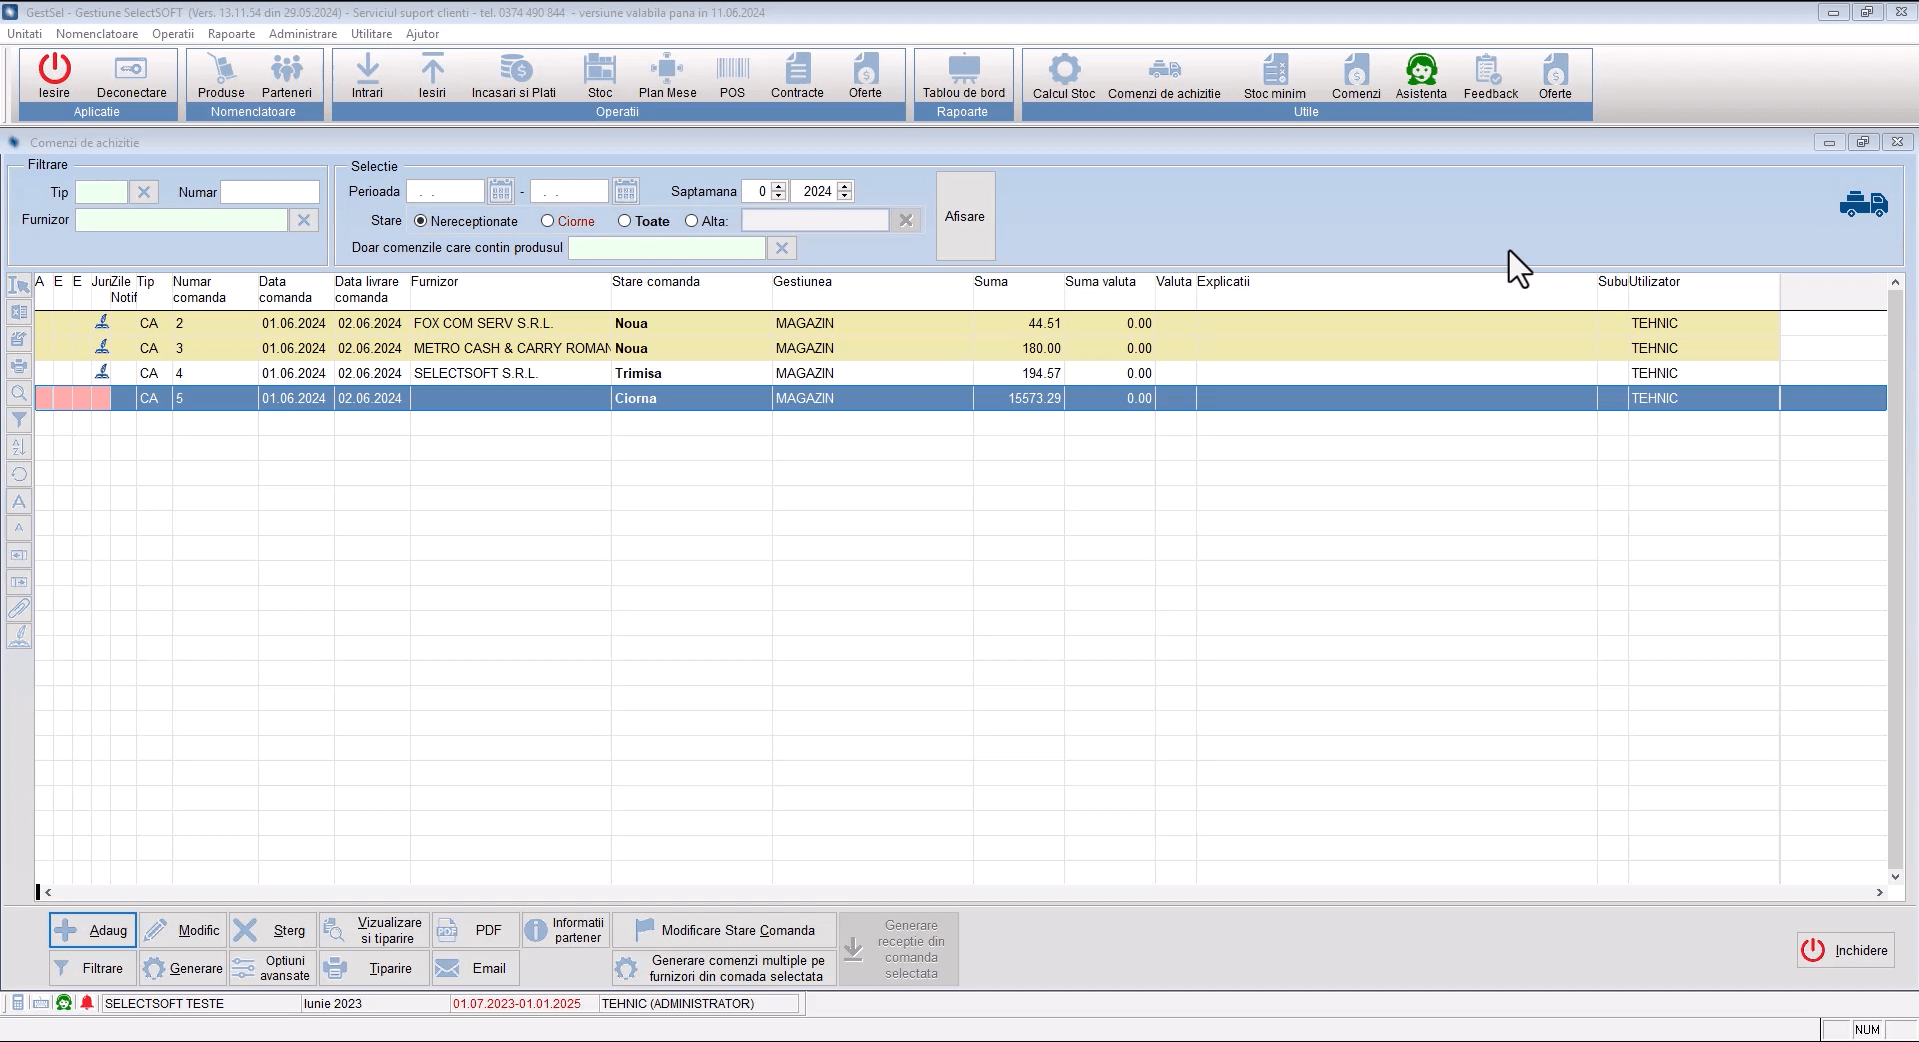Click the Afisare button
This screenshot has width=1919, height=1042.
click(x=965, y=216)
